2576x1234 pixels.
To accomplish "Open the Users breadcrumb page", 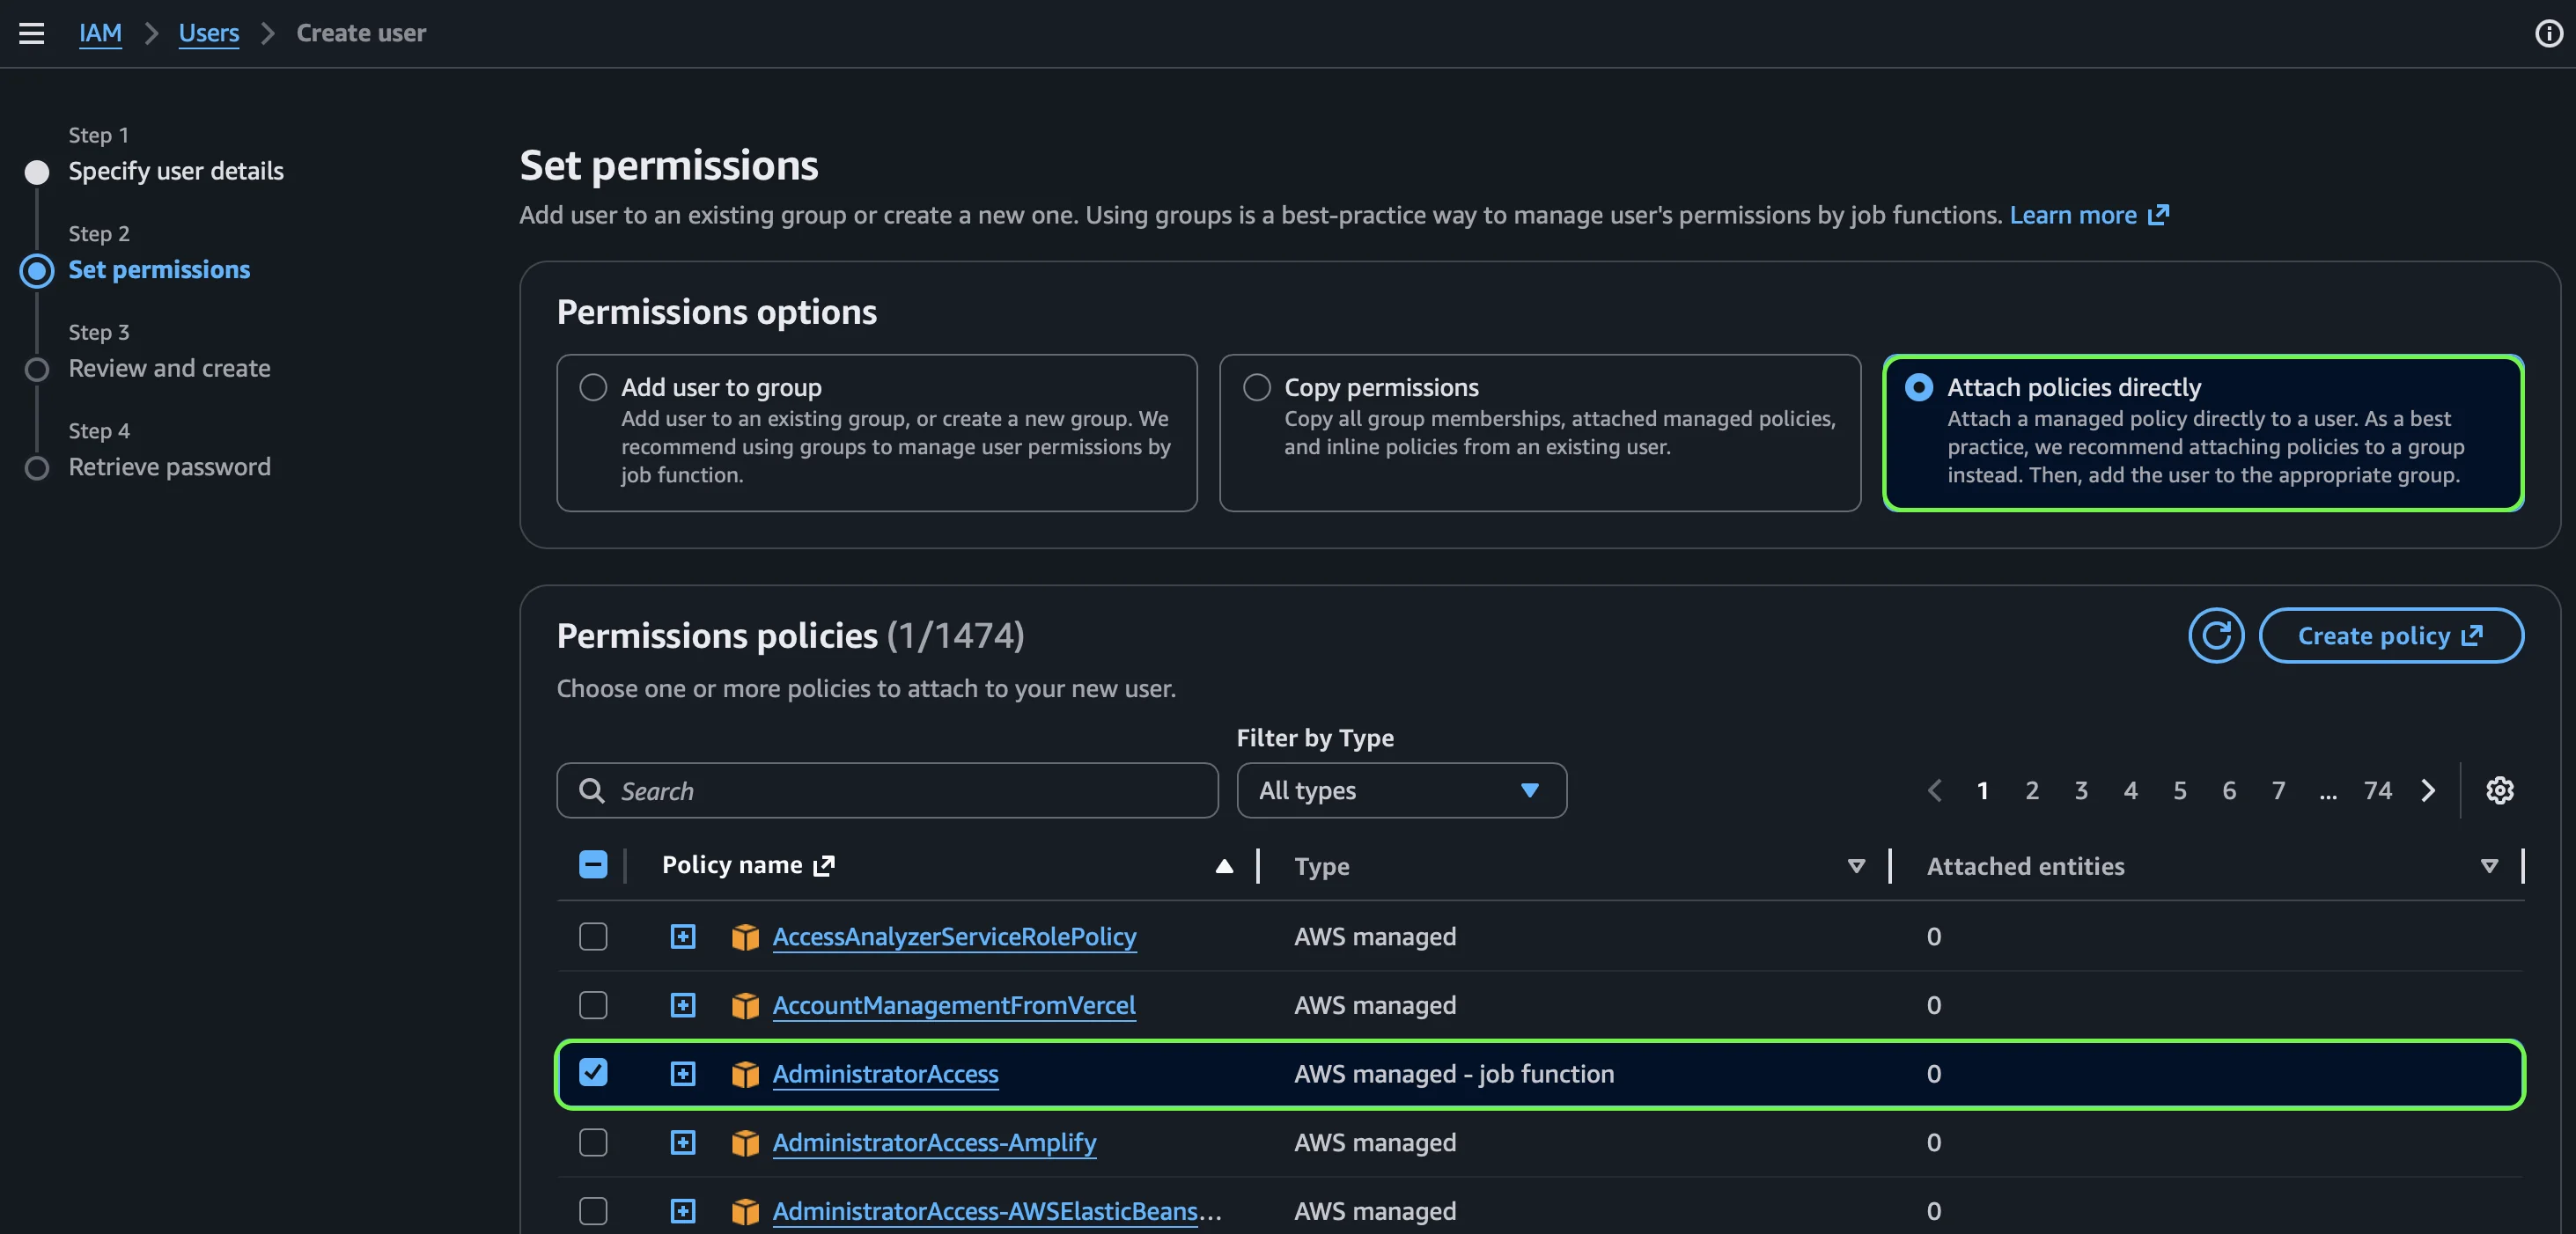I will coord(208,32).
